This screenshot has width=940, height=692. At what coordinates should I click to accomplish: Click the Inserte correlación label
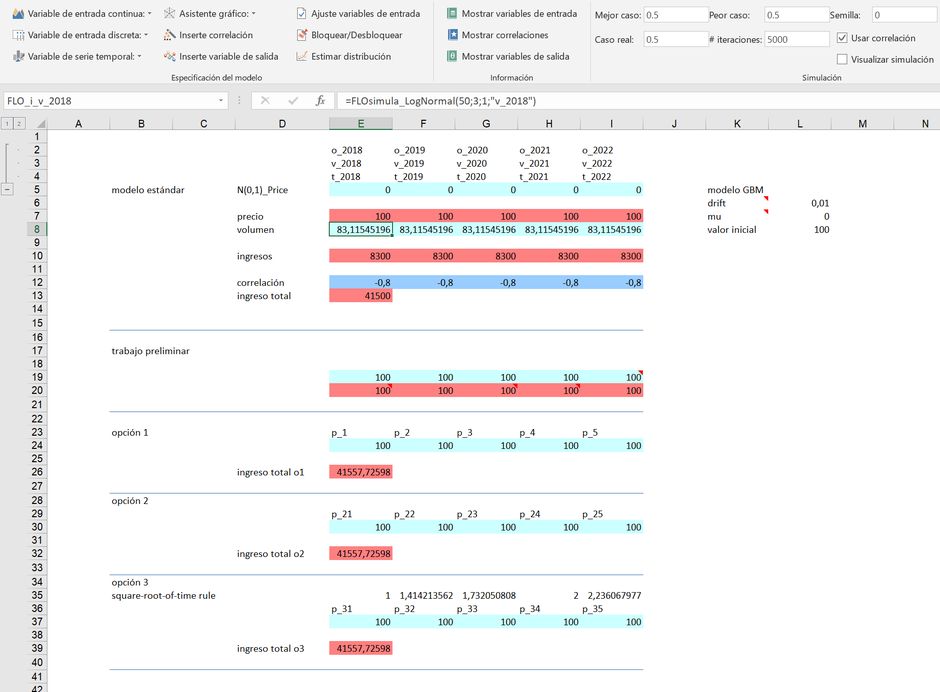tap(216, 35)
